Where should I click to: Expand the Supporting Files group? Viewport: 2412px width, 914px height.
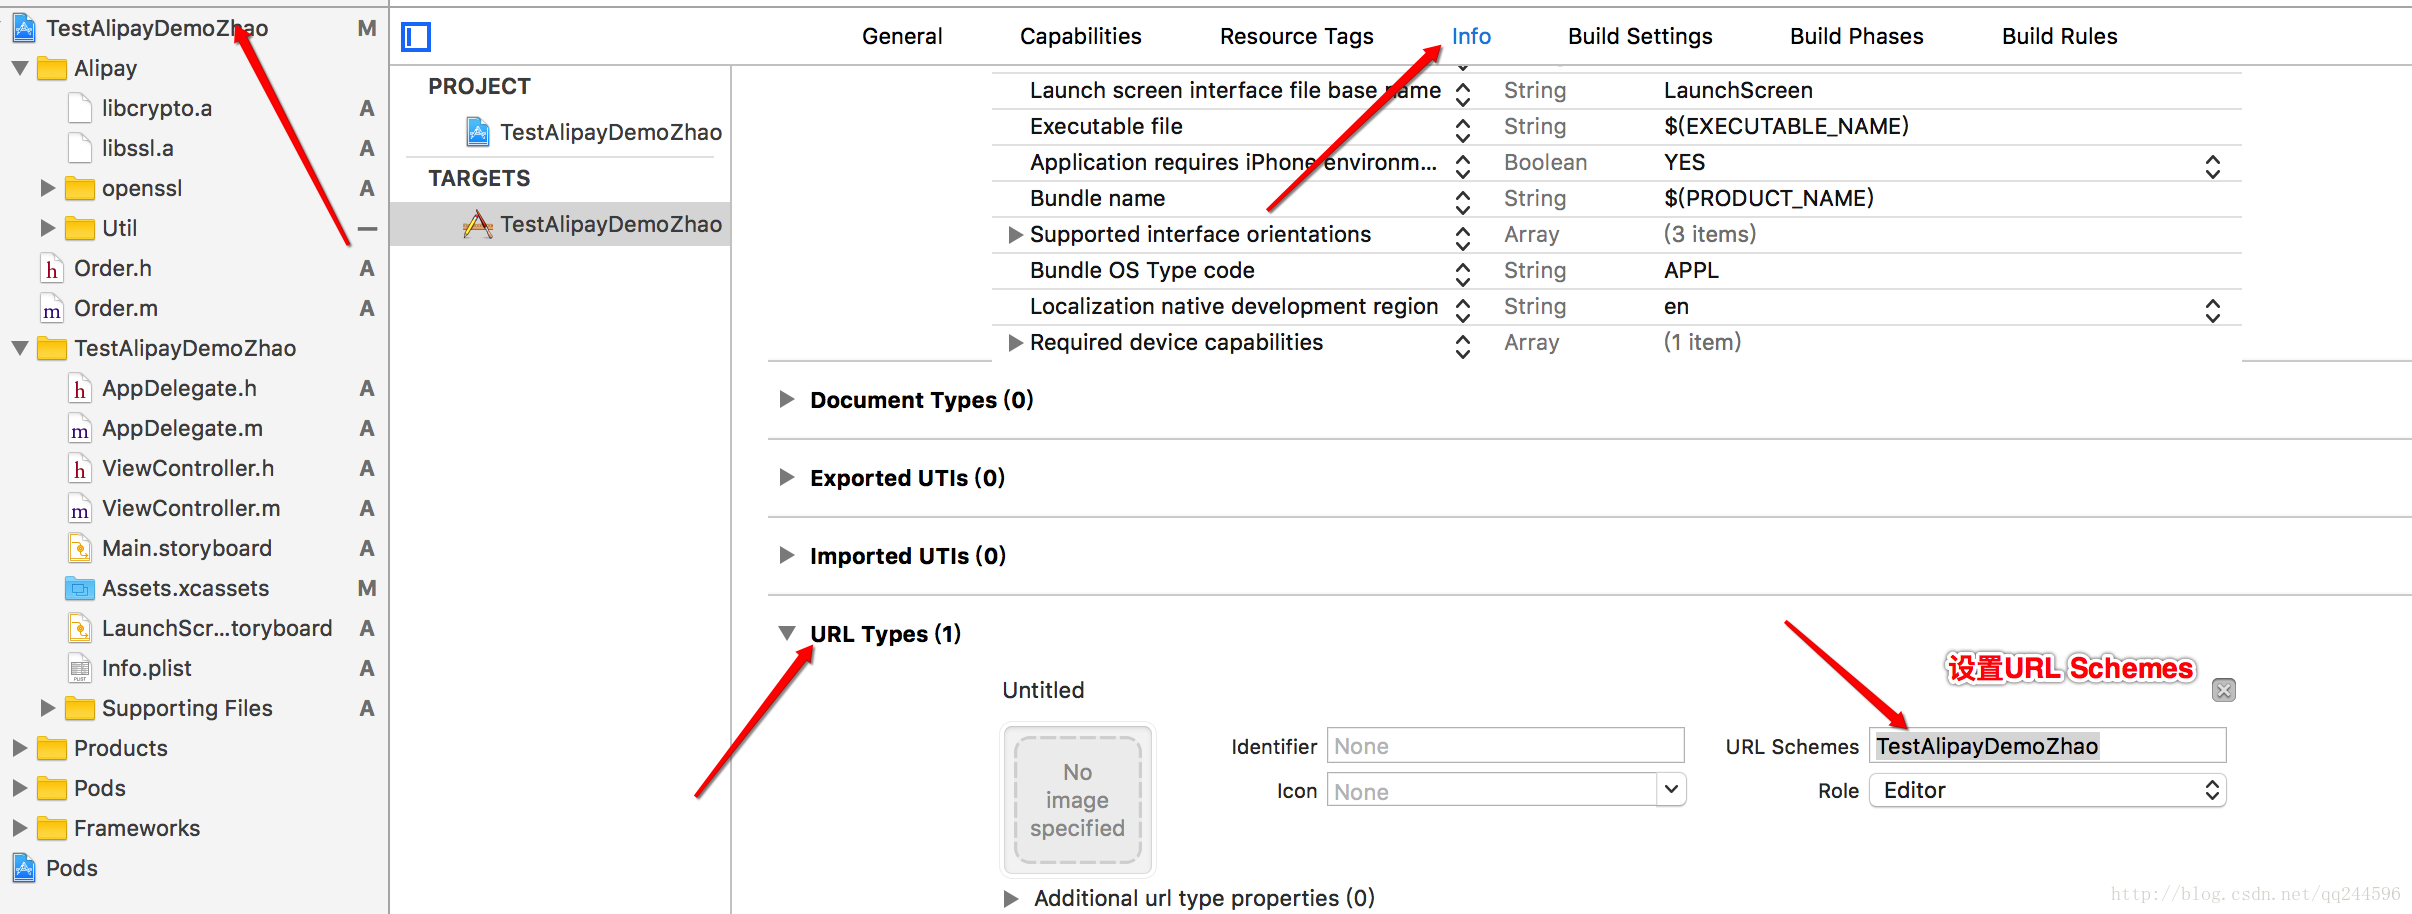click(x=48, y=708)
